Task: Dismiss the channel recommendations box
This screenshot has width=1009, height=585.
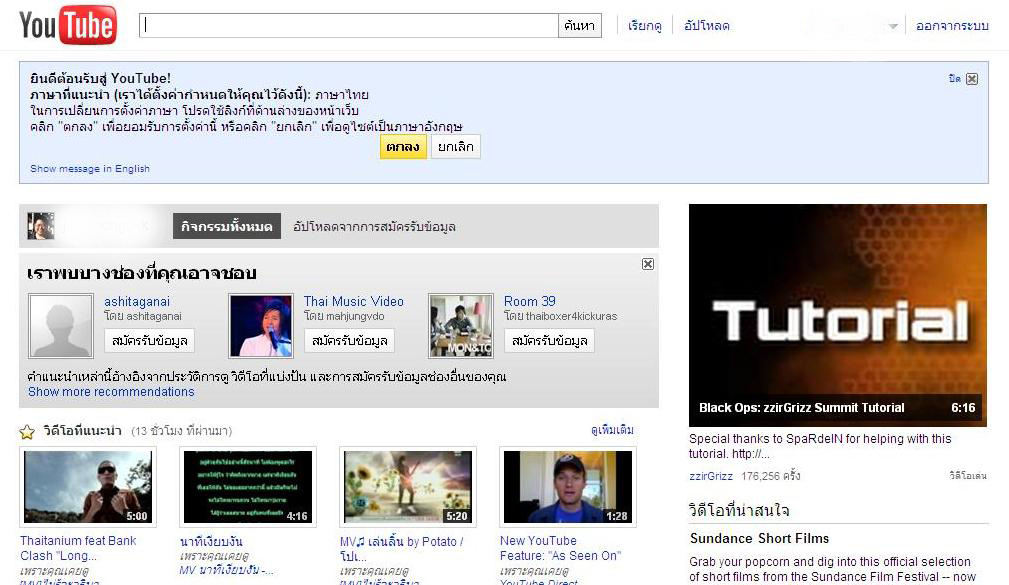Action: [x=648, y=264]
